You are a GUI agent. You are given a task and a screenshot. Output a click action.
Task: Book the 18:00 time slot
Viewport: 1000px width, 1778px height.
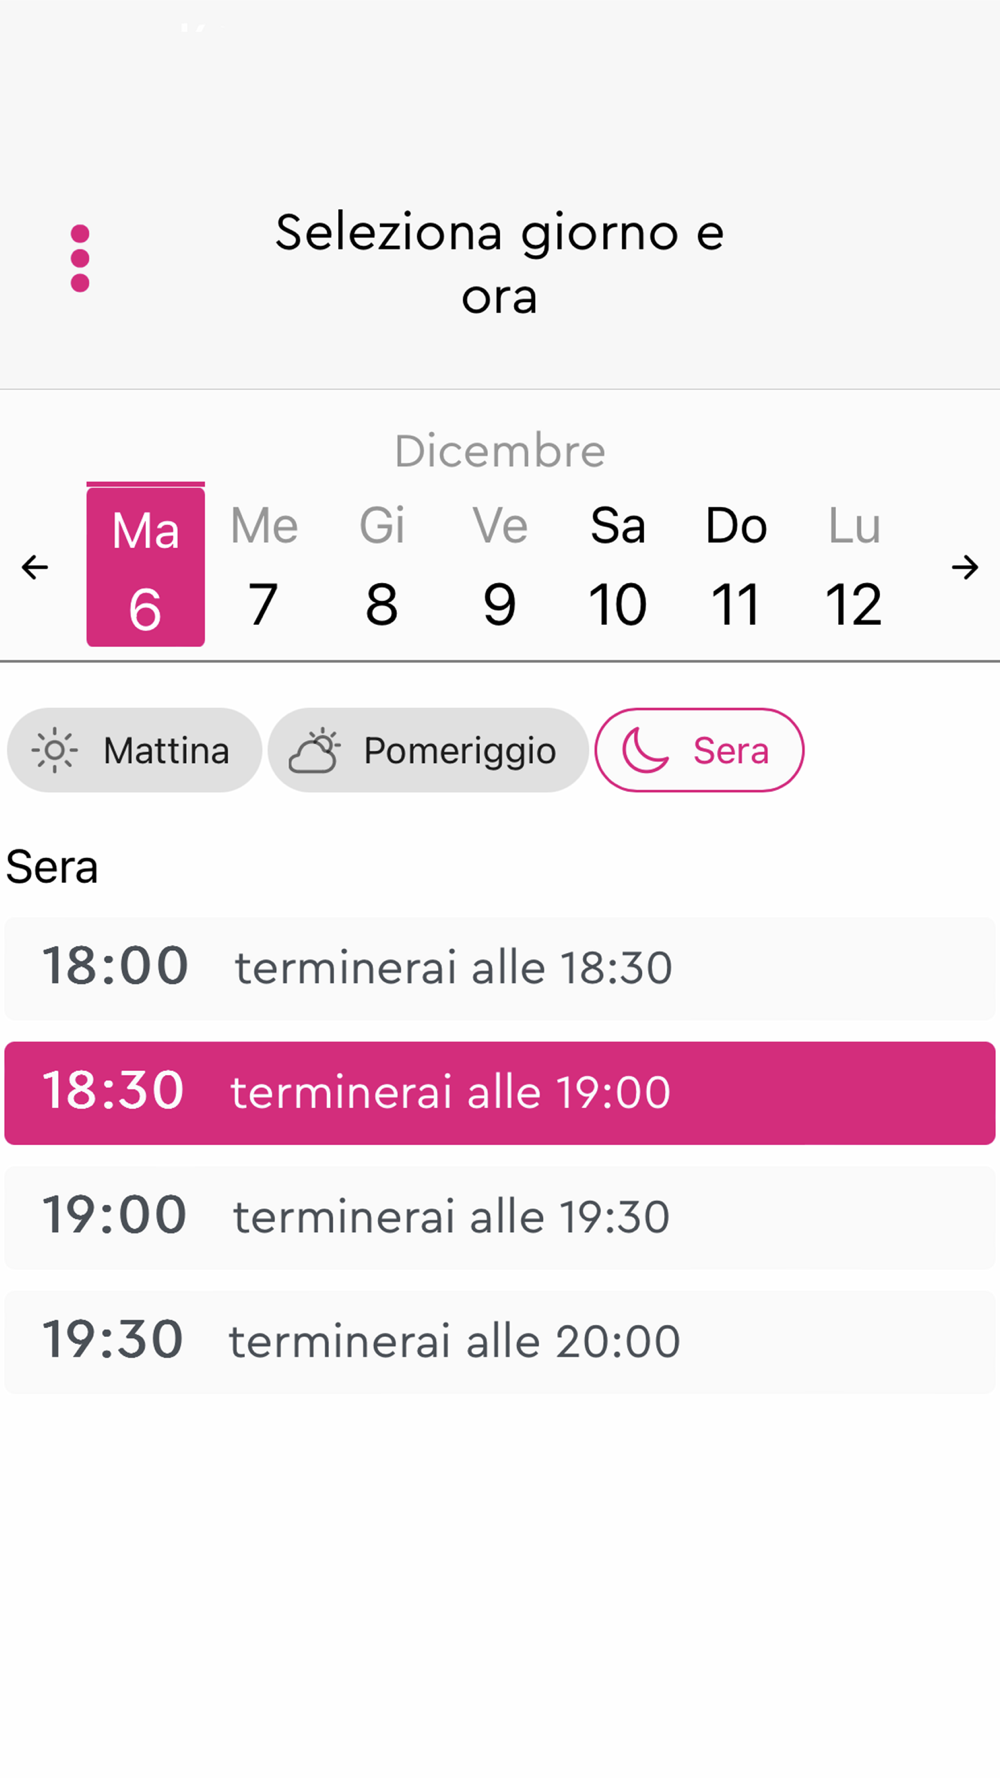[x=500, y=968]
